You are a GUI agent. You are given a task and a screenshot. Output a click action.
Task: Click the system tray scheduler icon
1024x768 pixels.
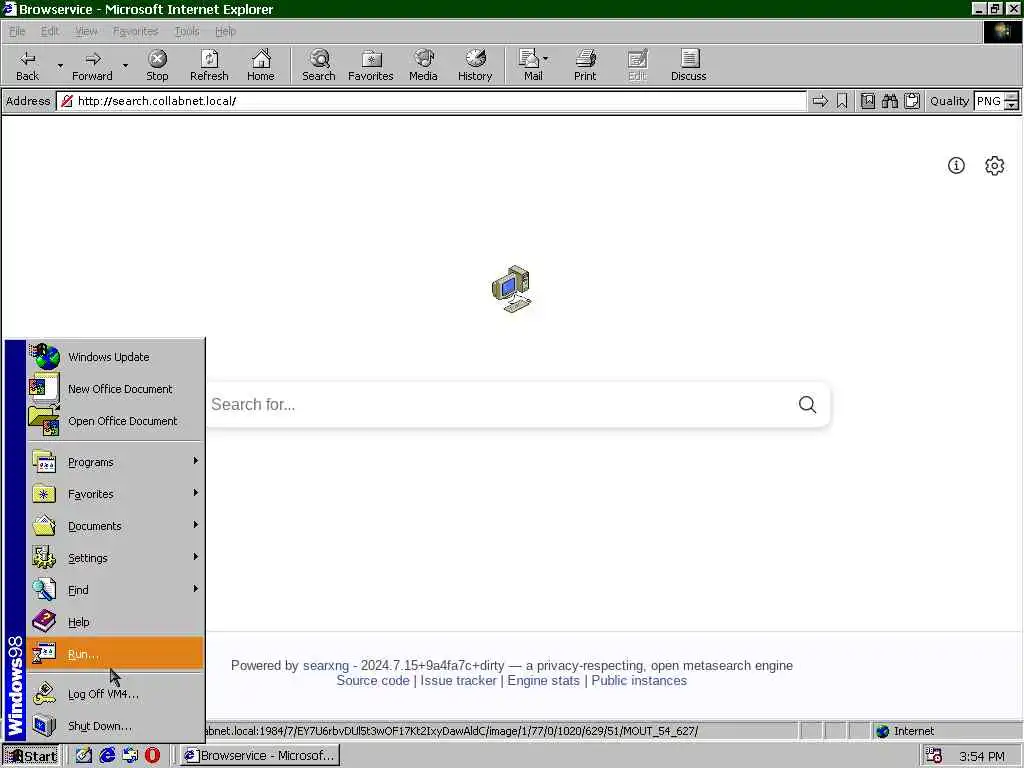(x=934, y=756)
